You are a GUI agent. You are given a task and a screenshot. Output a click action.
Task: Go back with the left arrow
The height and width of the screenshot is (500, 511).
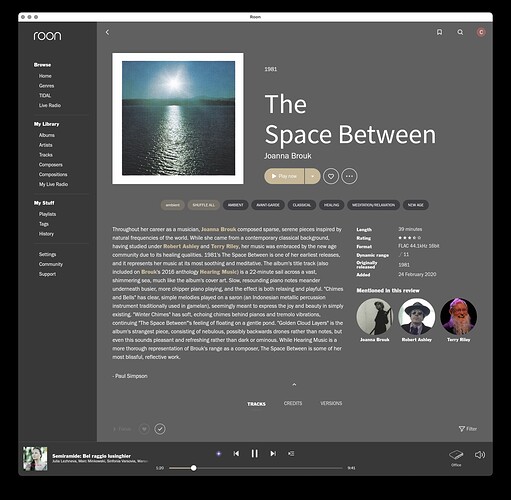coord(107,32)
